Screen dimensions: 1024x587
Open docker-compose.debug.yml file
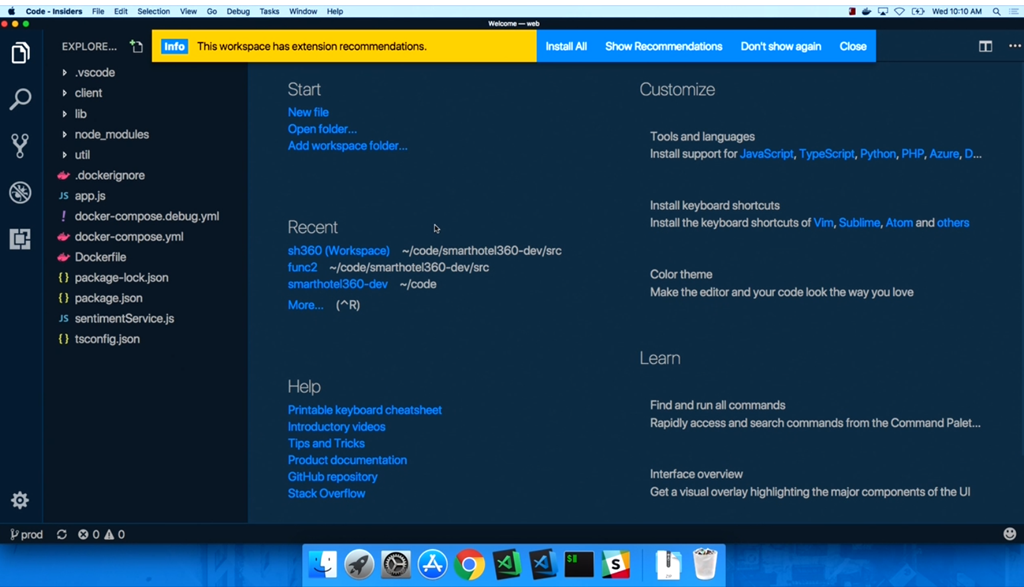coord(147,216)
